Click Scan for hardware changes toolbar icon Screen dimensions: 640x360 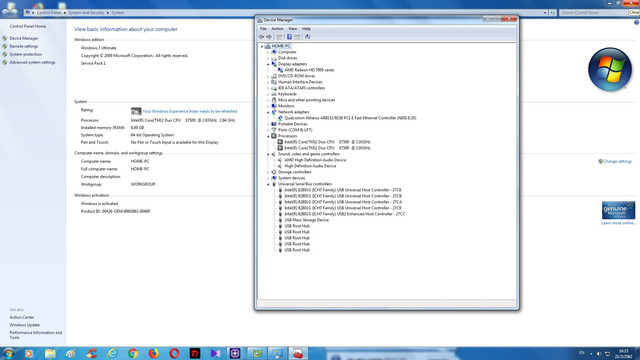point(307,37)
